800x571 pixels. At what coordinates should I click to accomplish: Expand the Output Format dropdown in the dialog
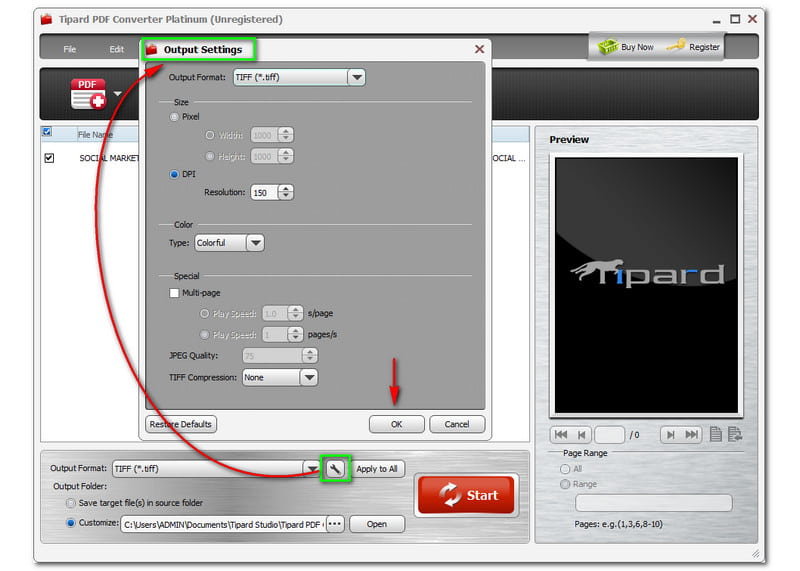click(356, 77)
